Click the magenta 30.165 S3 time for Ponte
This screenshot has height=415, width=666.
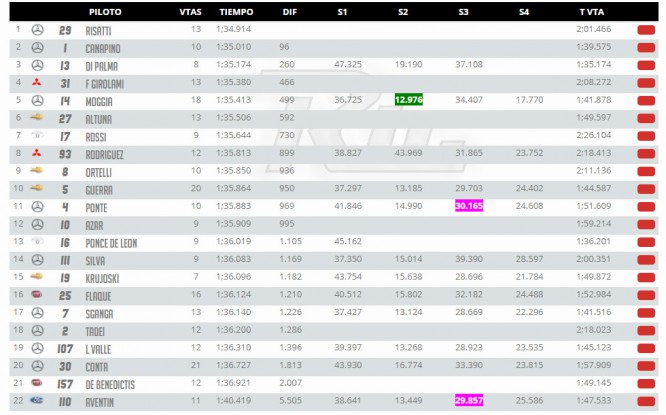click(469, 206)
